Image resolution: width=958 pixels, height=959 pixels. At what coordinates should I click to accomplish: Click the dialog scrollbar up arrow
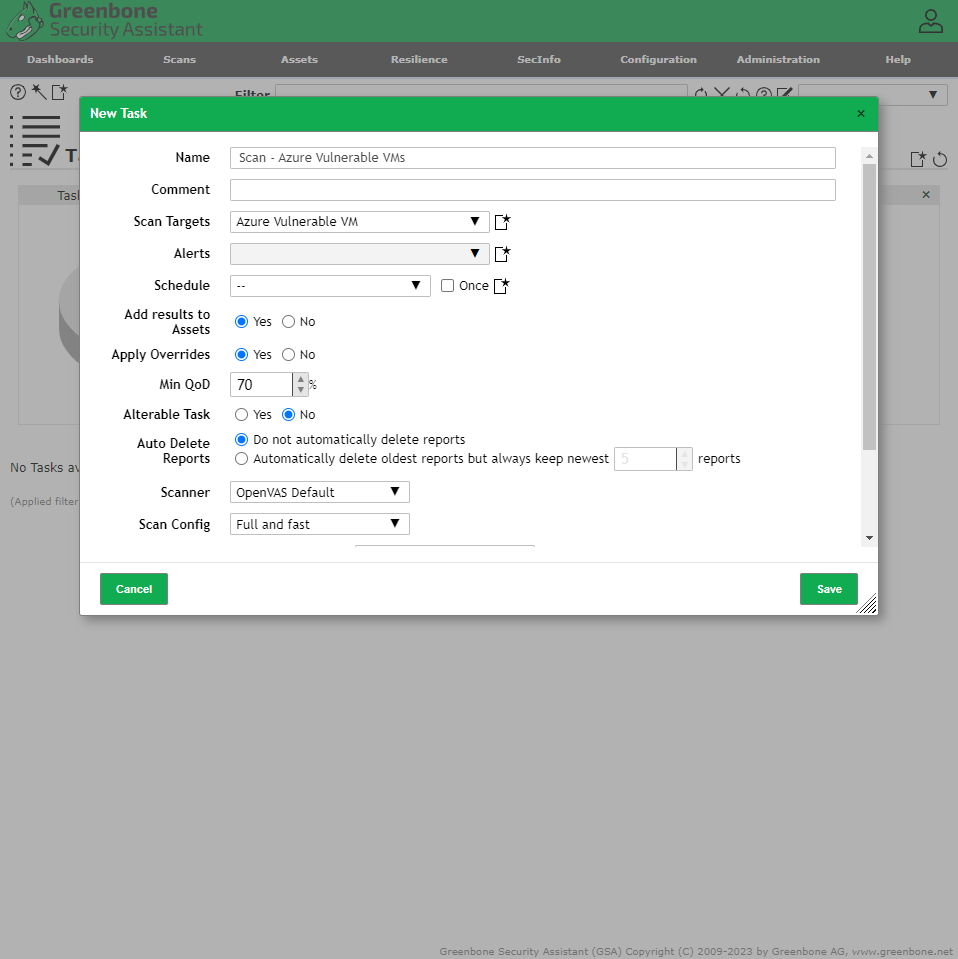pyautogui.click(x=869, y=157)
